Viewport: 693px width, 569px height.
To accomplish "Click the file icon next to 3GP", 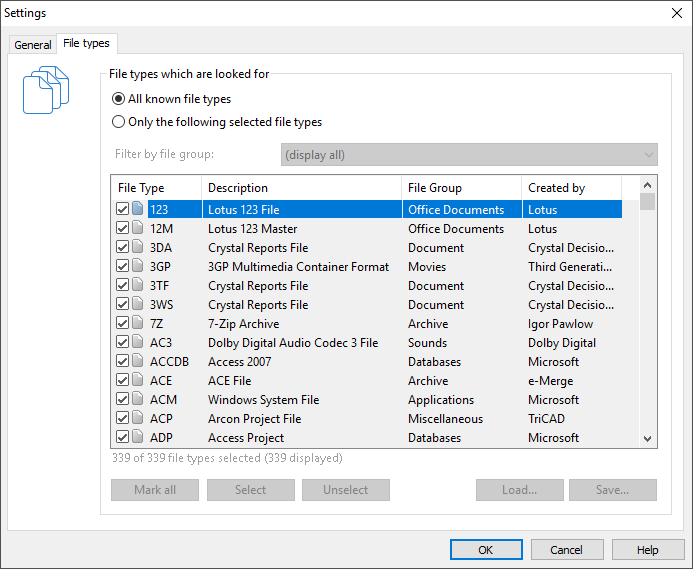I will click(x=138, y=267).
